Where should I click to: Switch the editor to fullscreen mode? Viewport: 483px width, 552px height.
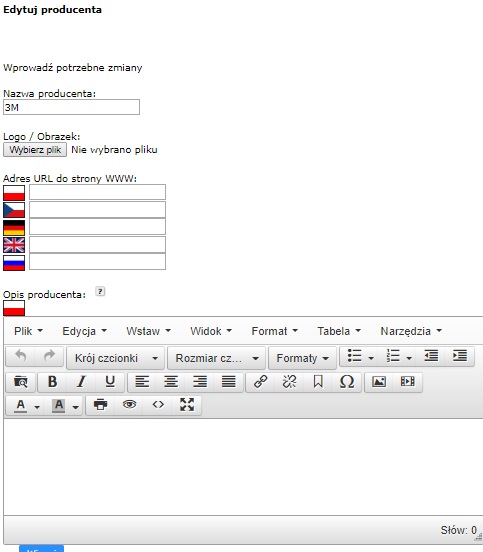(x=187, y=405)
